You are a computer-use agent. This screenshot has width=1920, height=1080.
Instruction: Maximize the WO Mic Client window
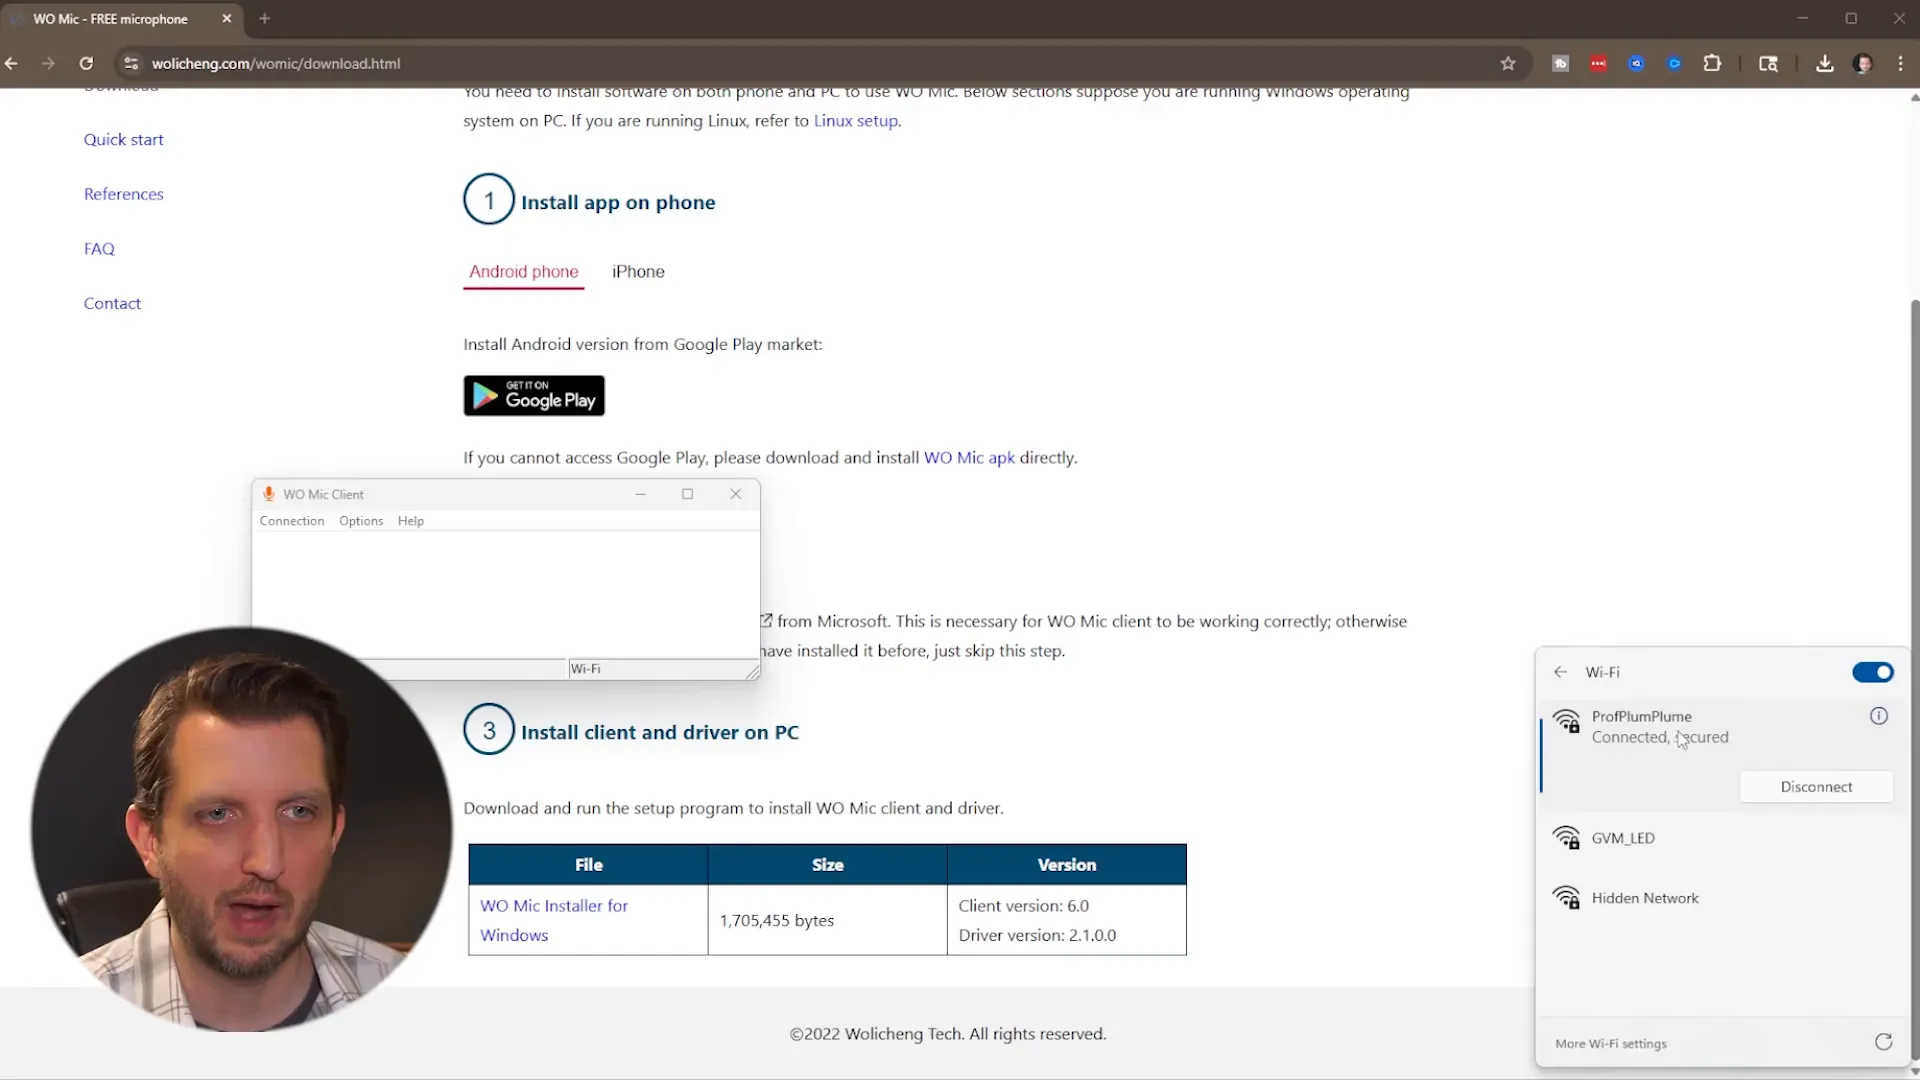pos(687,494)
